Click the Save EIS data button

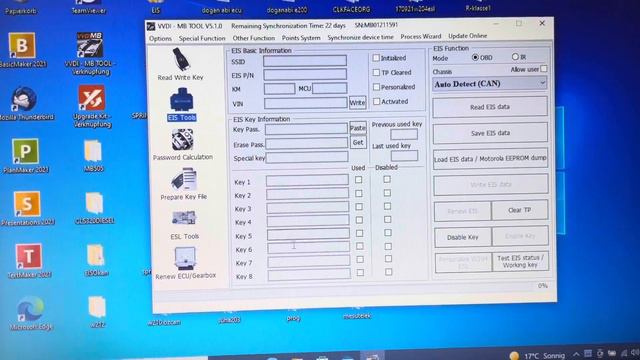point(490,133)
